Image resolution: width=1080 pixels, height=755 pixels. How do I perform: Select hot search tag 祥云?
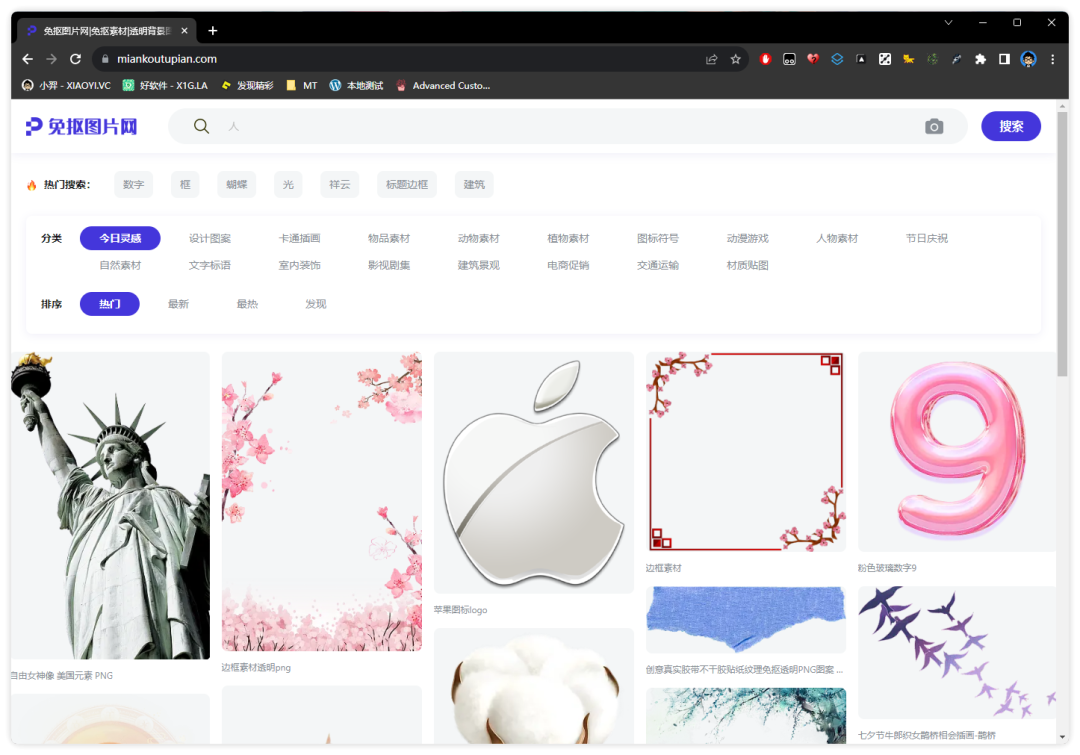click(x=340, y=185)
